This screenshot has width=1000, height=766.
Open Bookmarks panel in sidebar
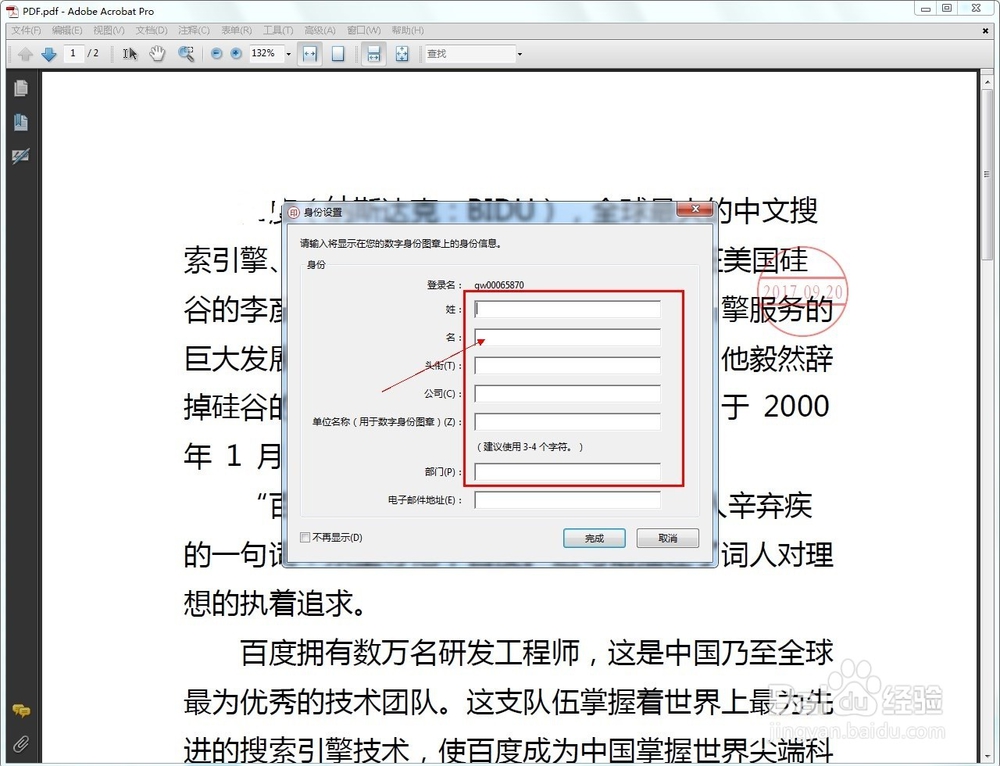coord(20,122)
